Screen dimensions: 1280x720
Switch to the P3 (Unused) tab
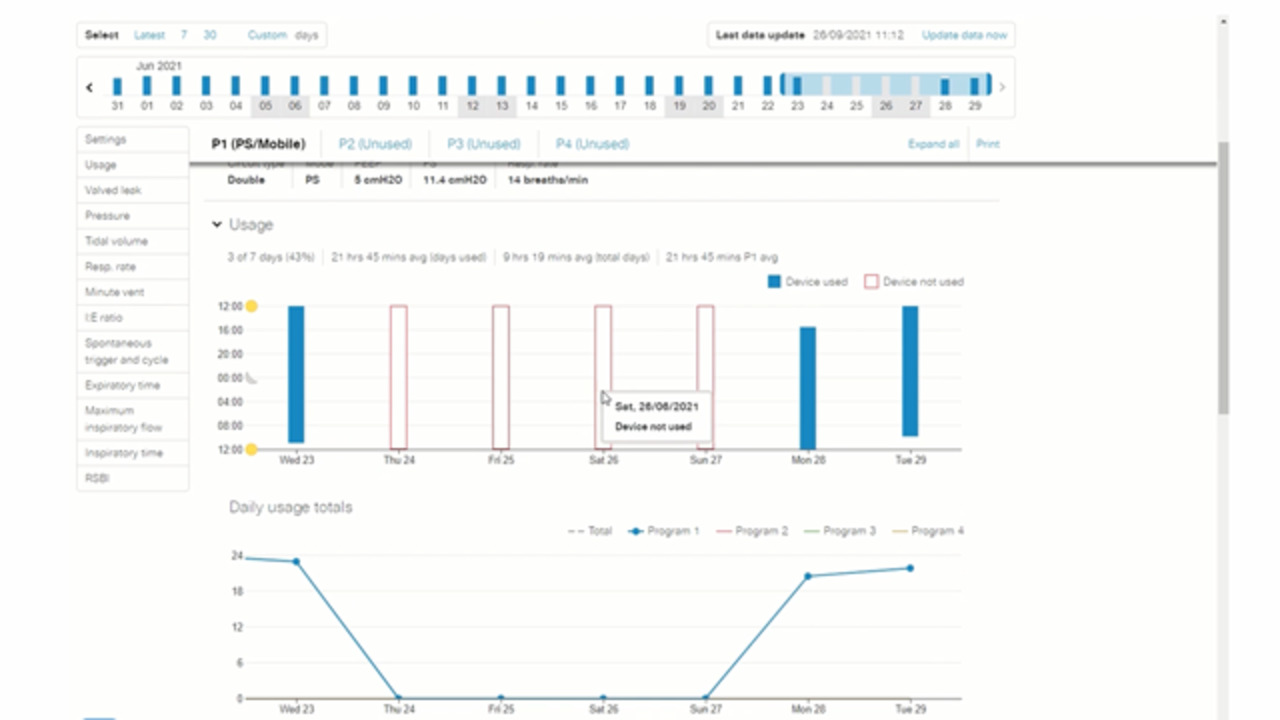point(483,144)
